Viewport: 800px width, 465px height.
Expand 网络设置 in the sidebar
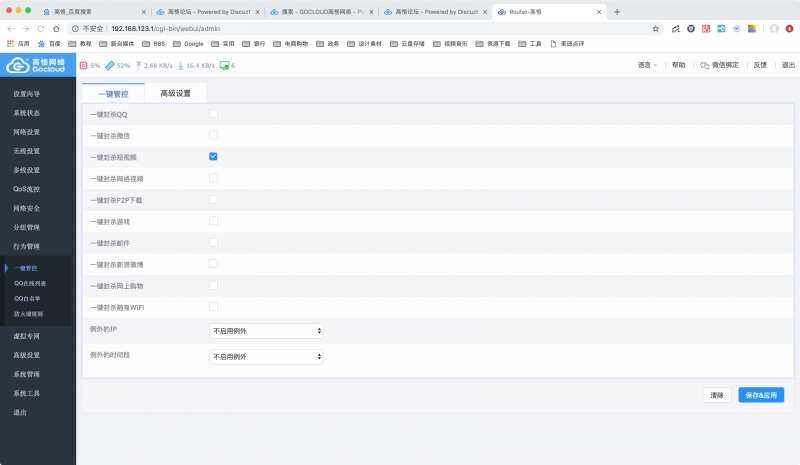click(x=27, y=132)
